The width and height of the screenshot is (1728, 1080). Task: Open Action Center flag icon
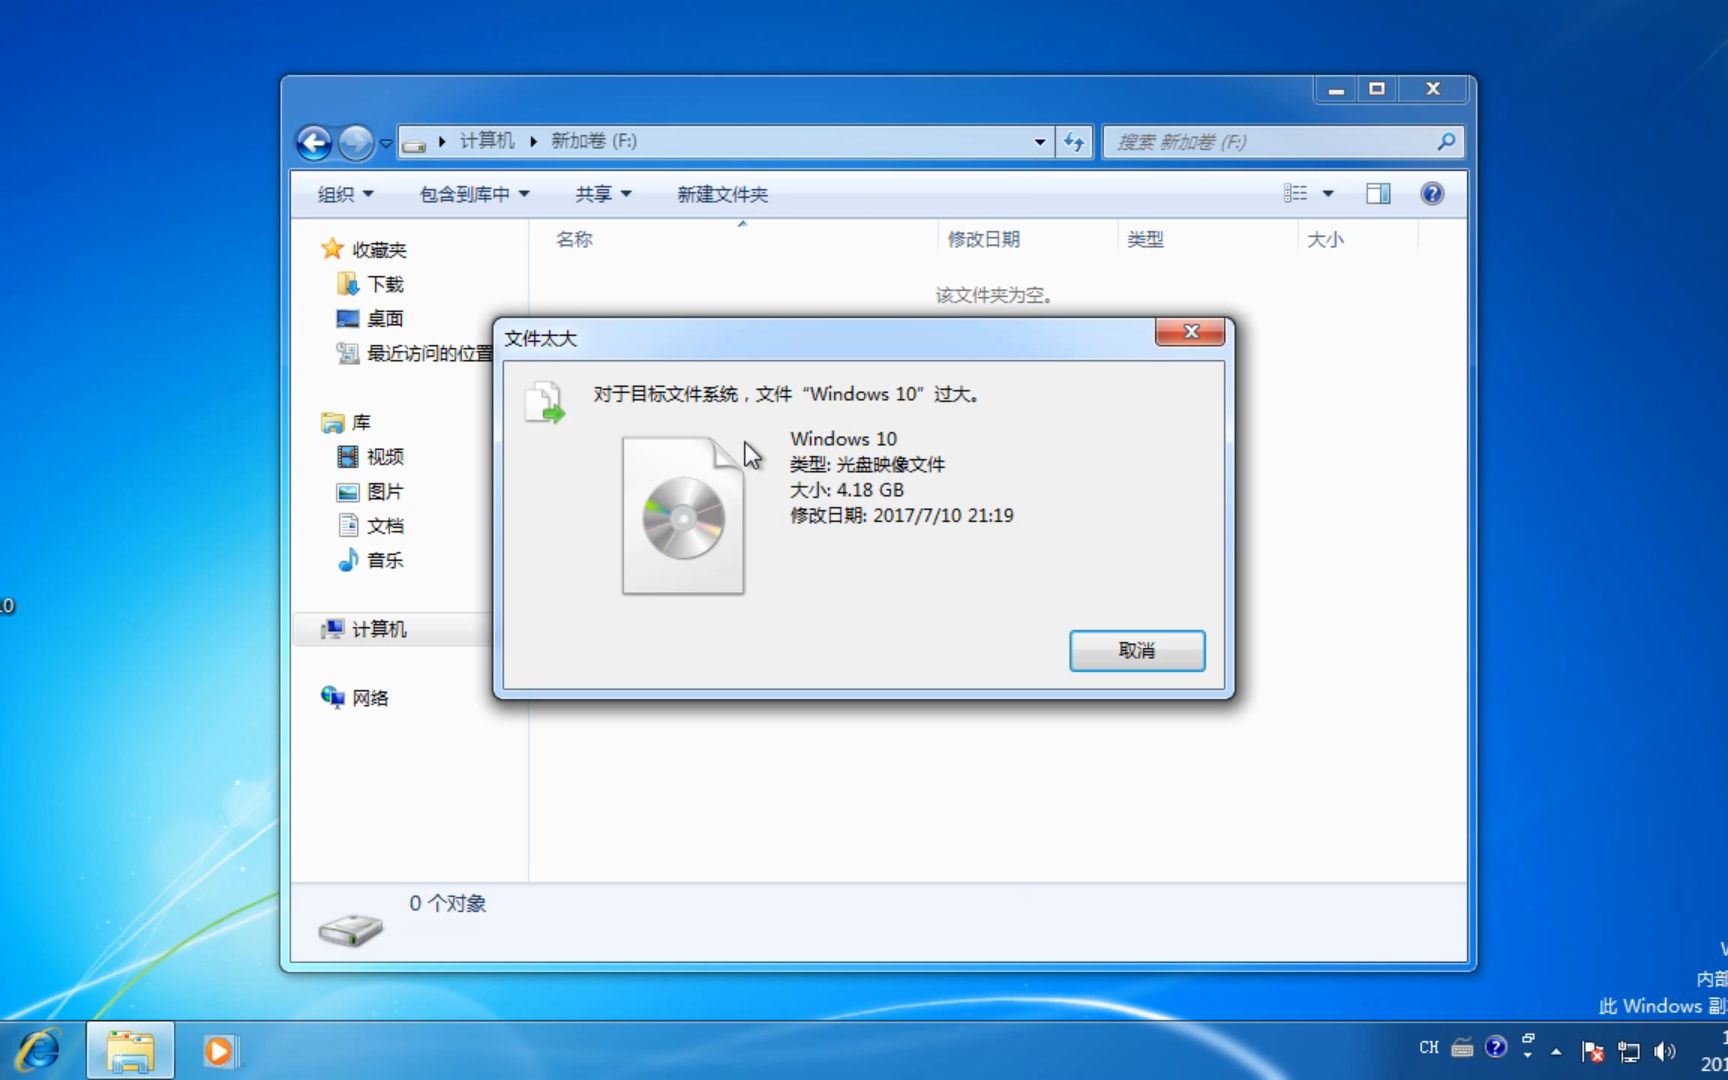1593,1051
